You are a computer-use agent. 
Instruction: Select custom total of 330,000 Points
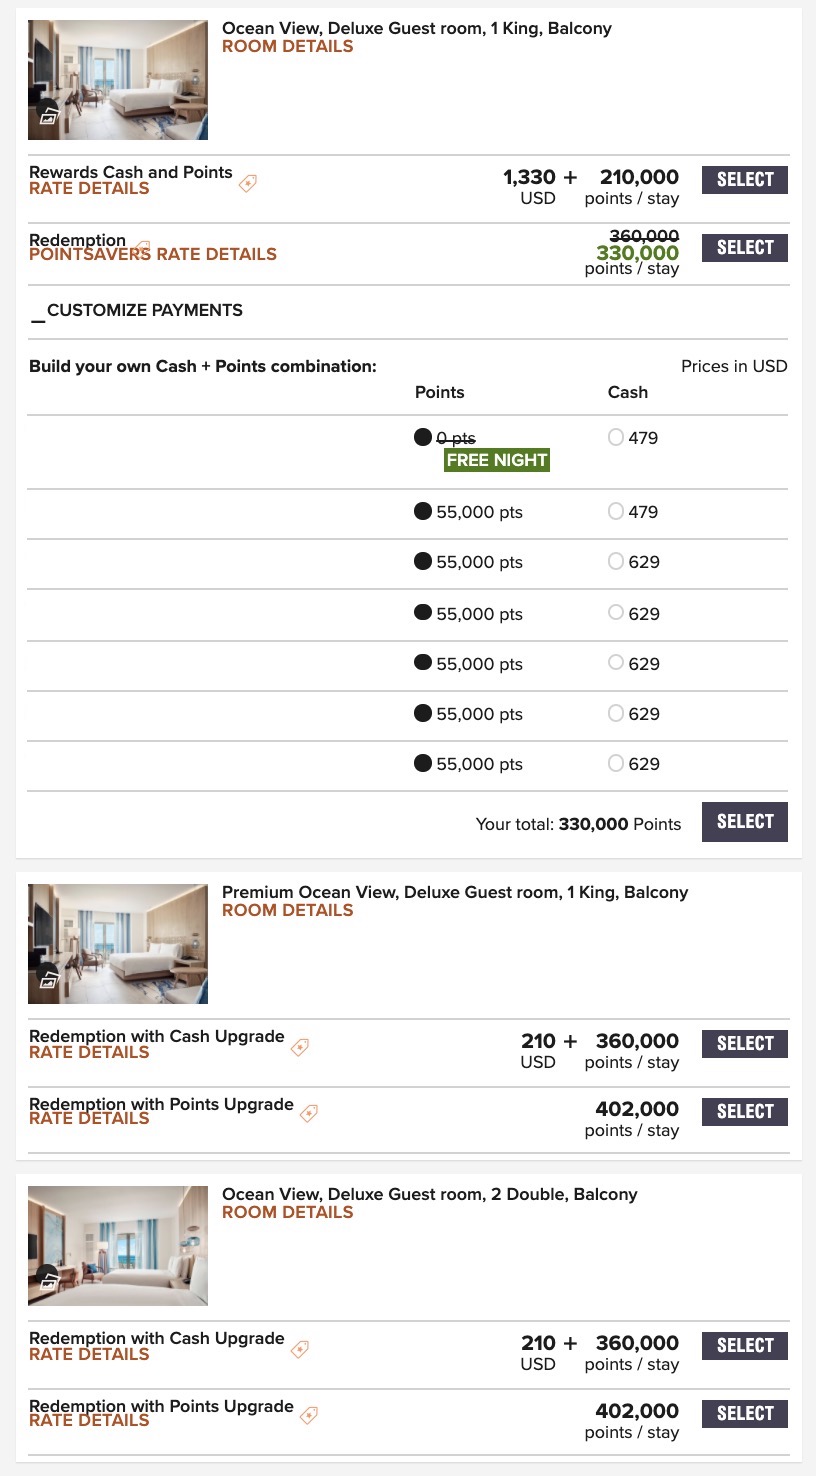[744, 822]
